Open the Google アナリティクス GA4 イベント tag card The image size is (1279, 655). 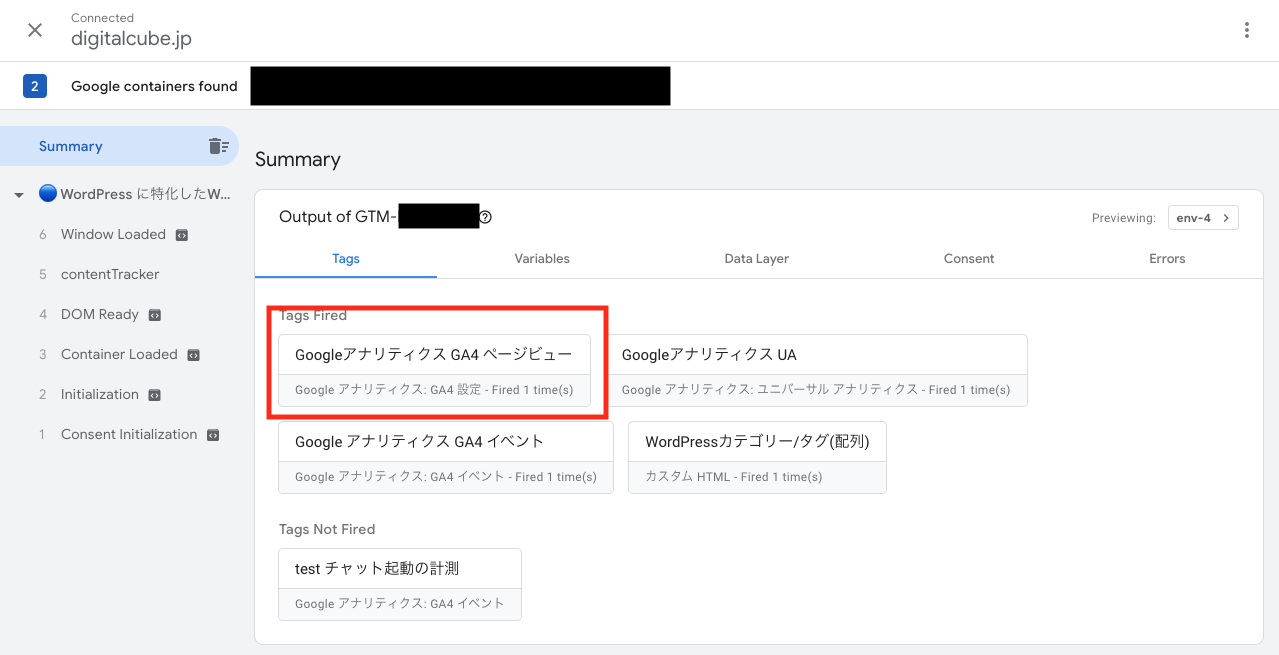[x=446, y=457]
